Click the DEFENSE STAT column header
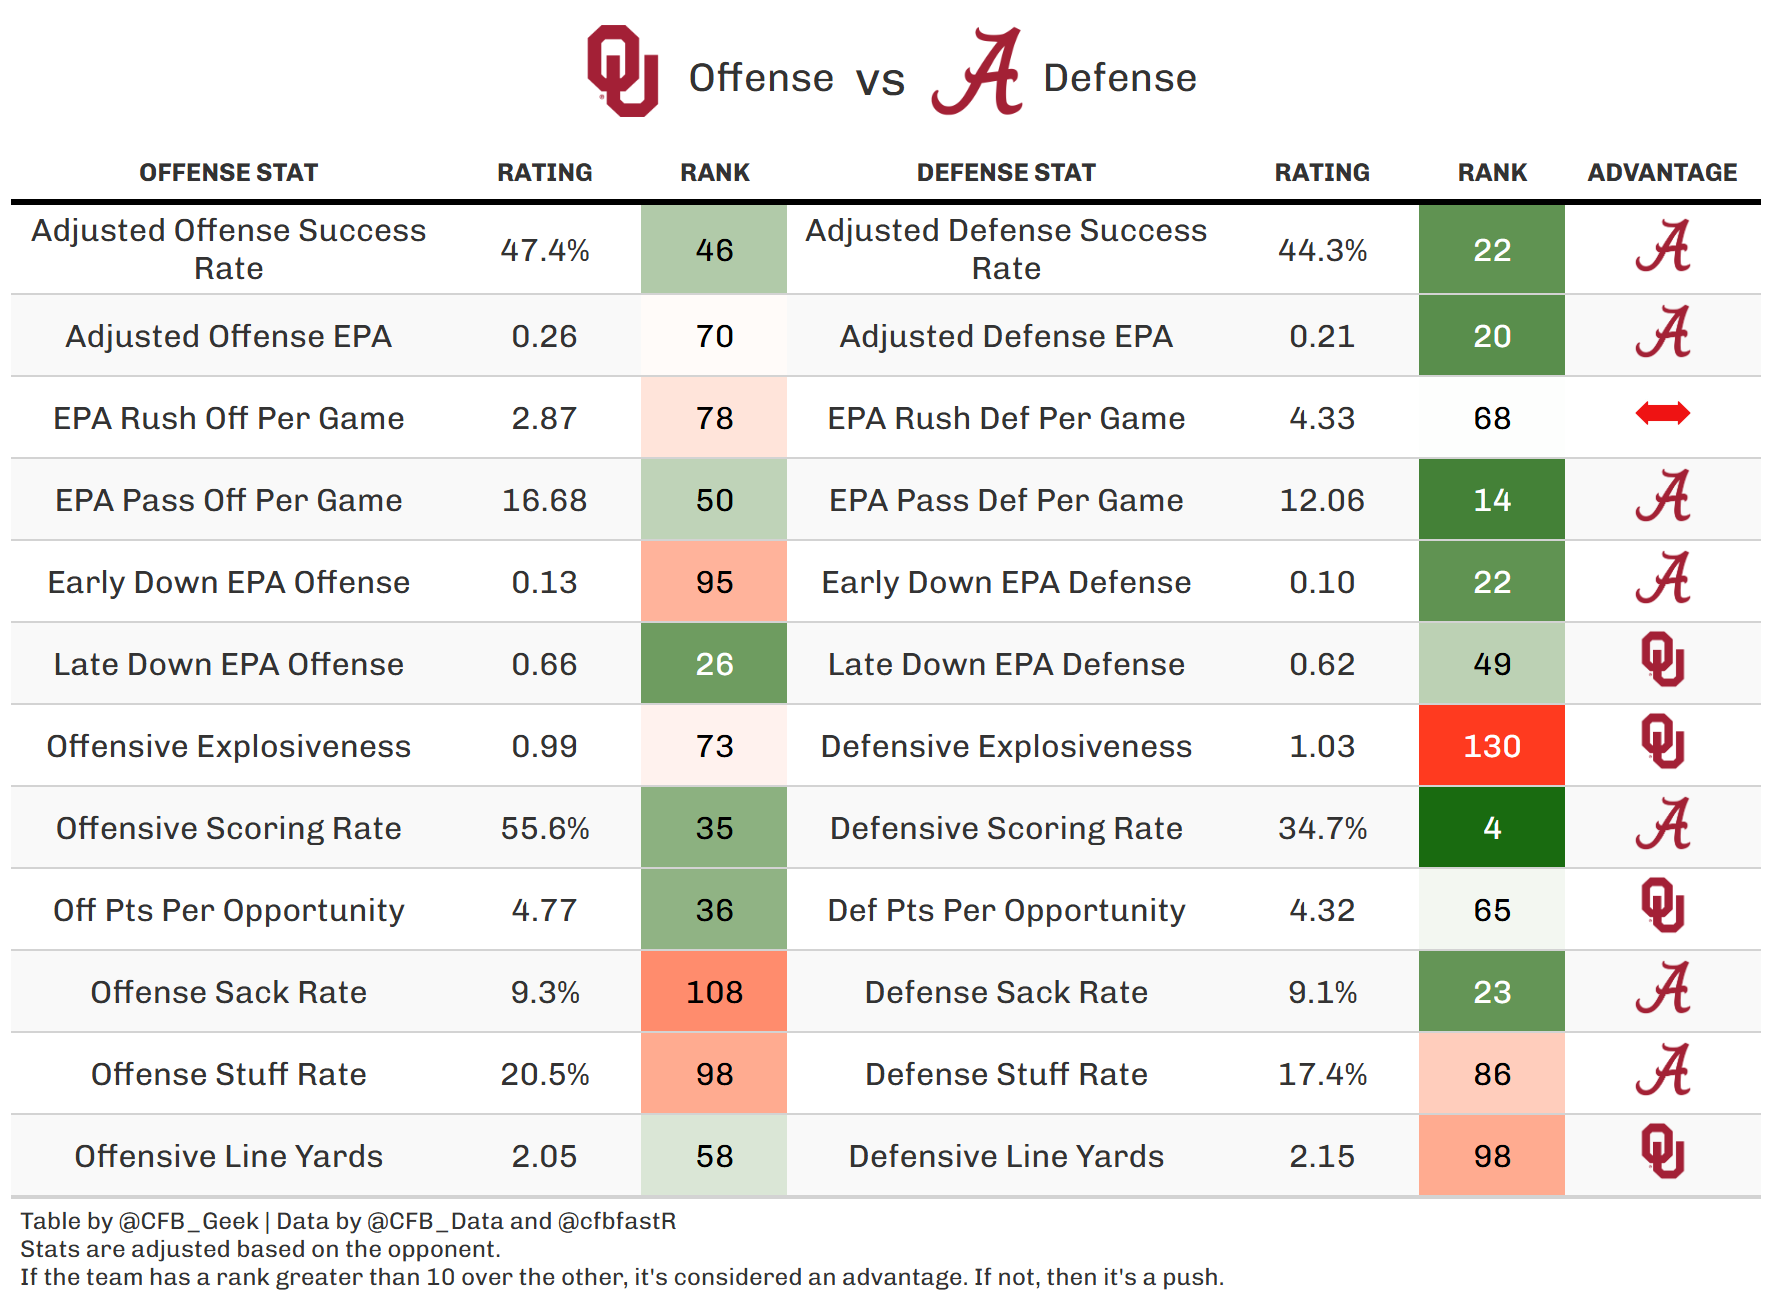The image size is (1770, 1312). pos(1006,173)
